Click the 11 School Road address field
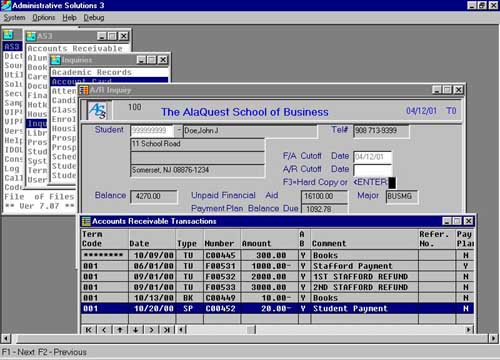 (x=197, y=144)
